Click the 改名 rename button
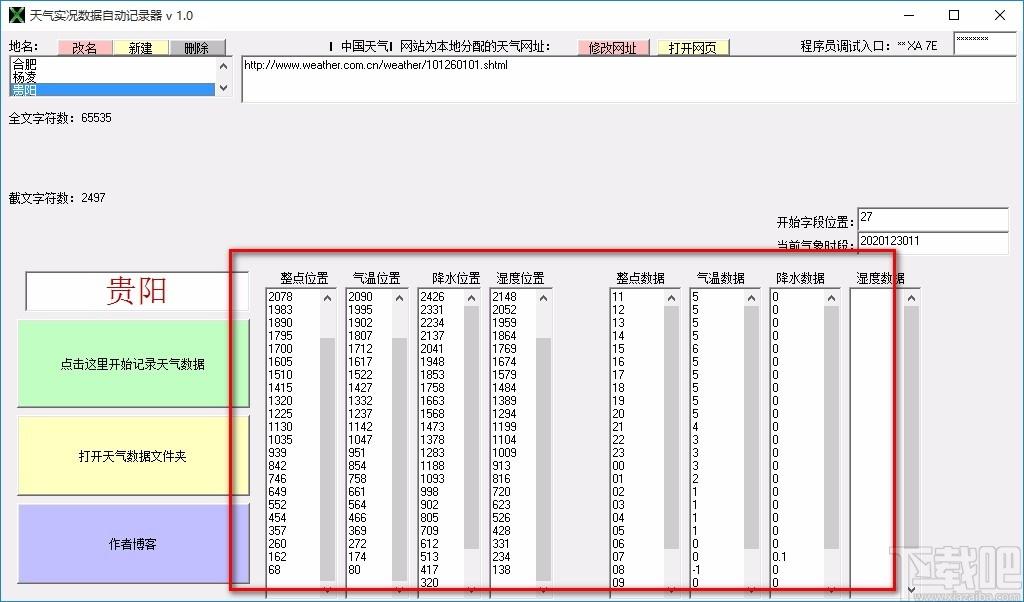The width and height of the screenshot is (1024, 602). [x=85, y=48]
